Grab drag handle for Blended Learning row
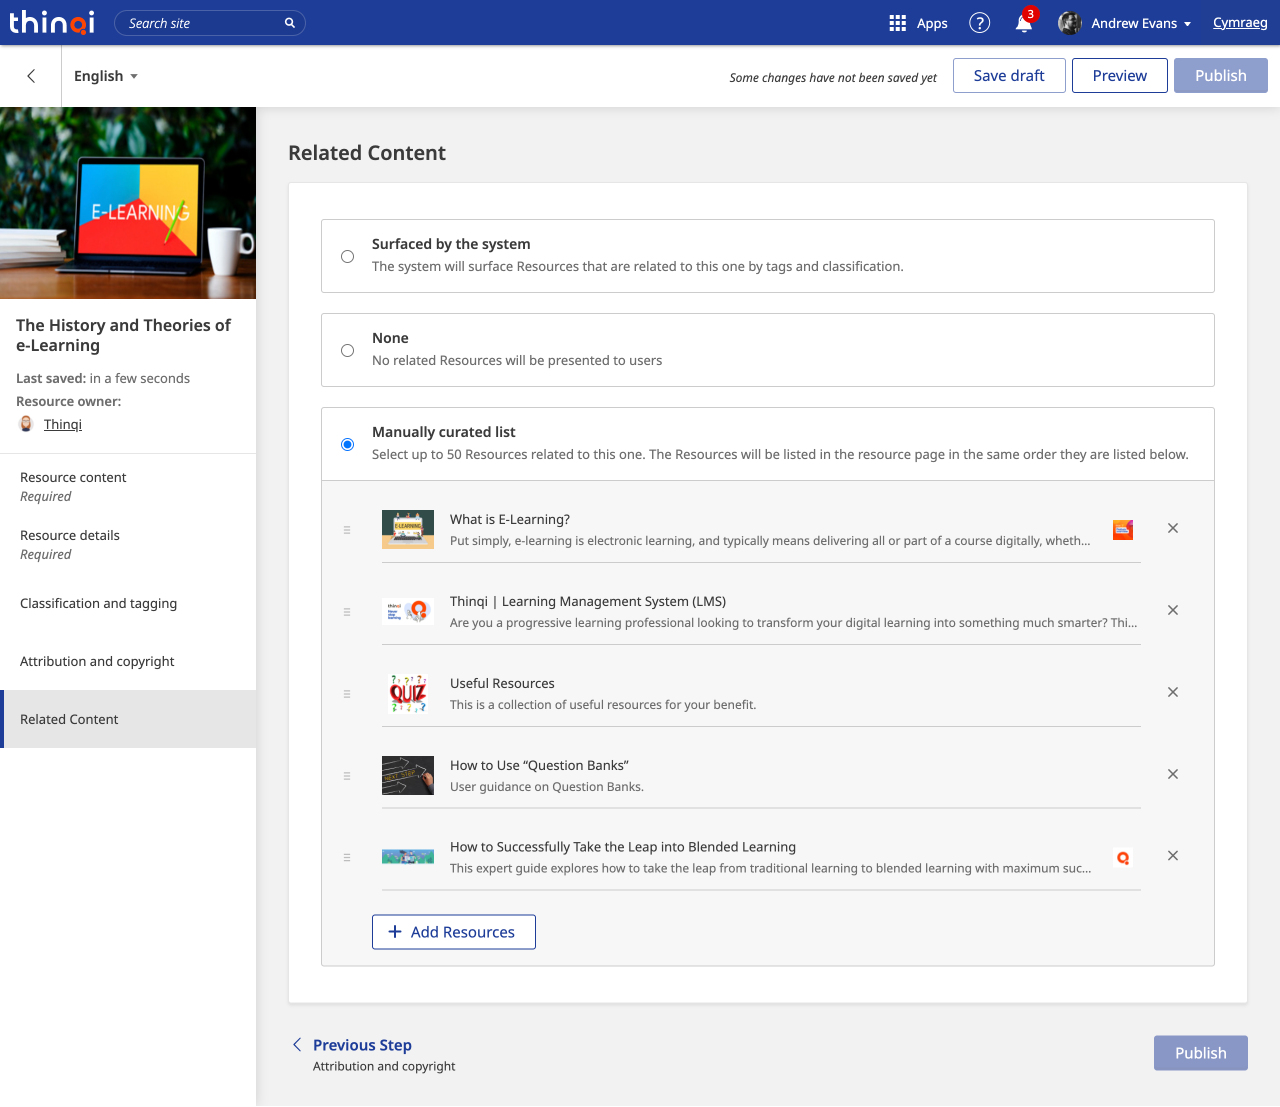Screen dimensions: 1280x1107 (347, 857)
